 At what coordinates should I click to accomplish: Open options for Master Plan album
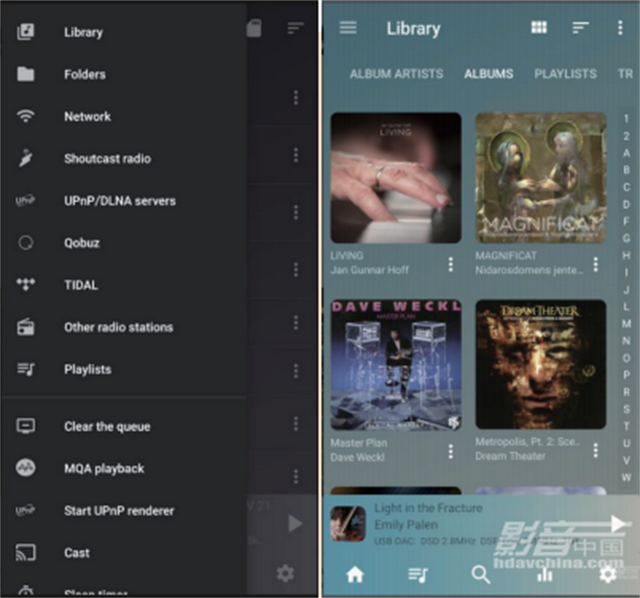pos(451,451)
